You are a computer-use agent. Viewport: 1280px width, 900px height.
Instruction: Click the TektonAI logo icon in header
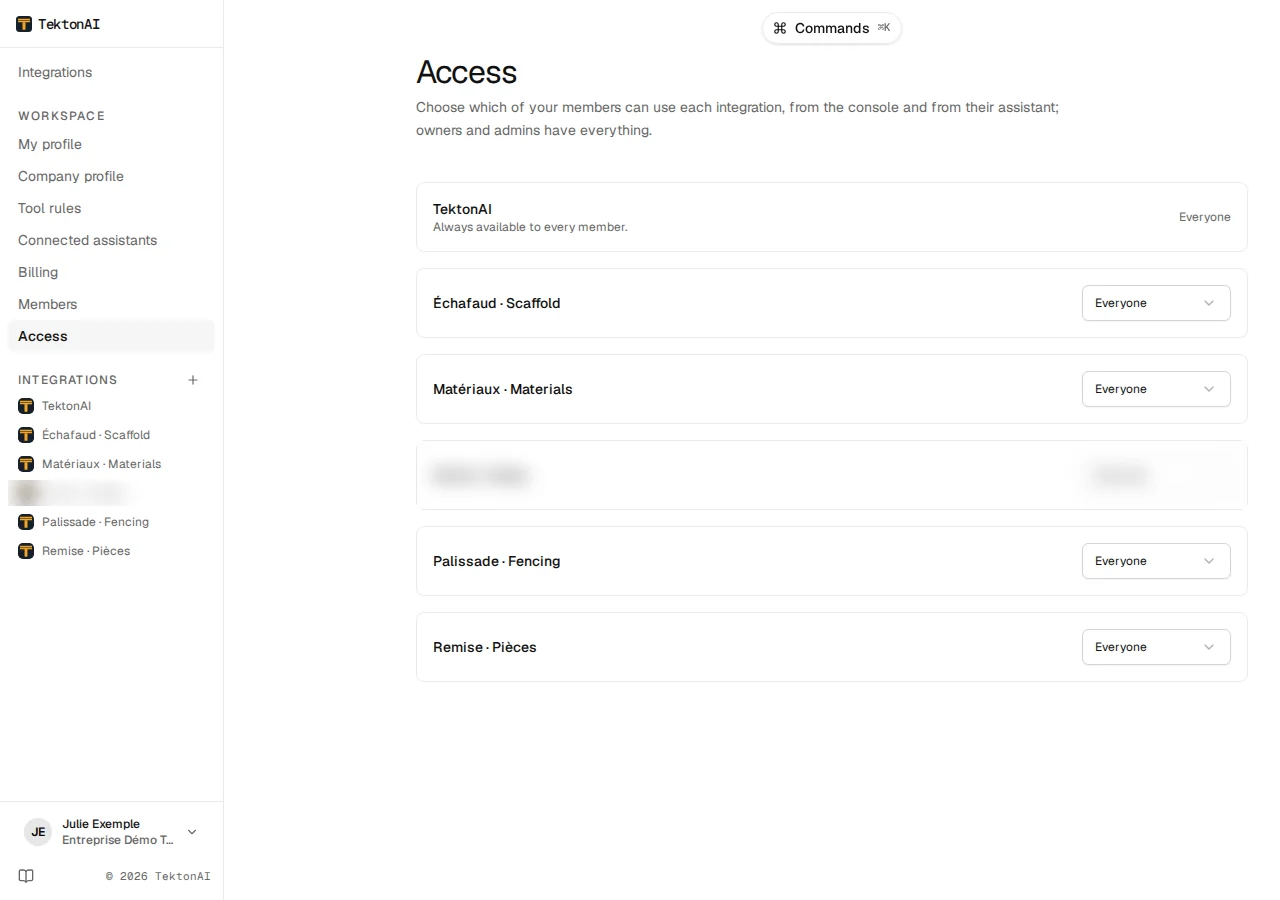point(24,24)
